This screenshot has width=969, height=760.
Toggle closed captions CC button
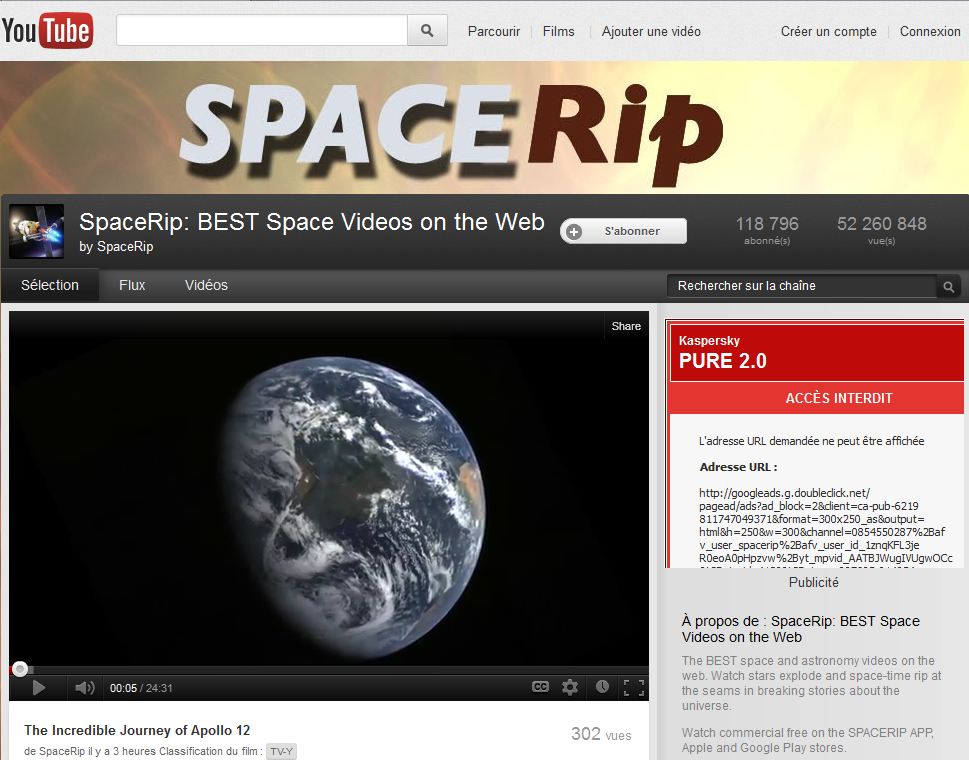tap(540, 687)
